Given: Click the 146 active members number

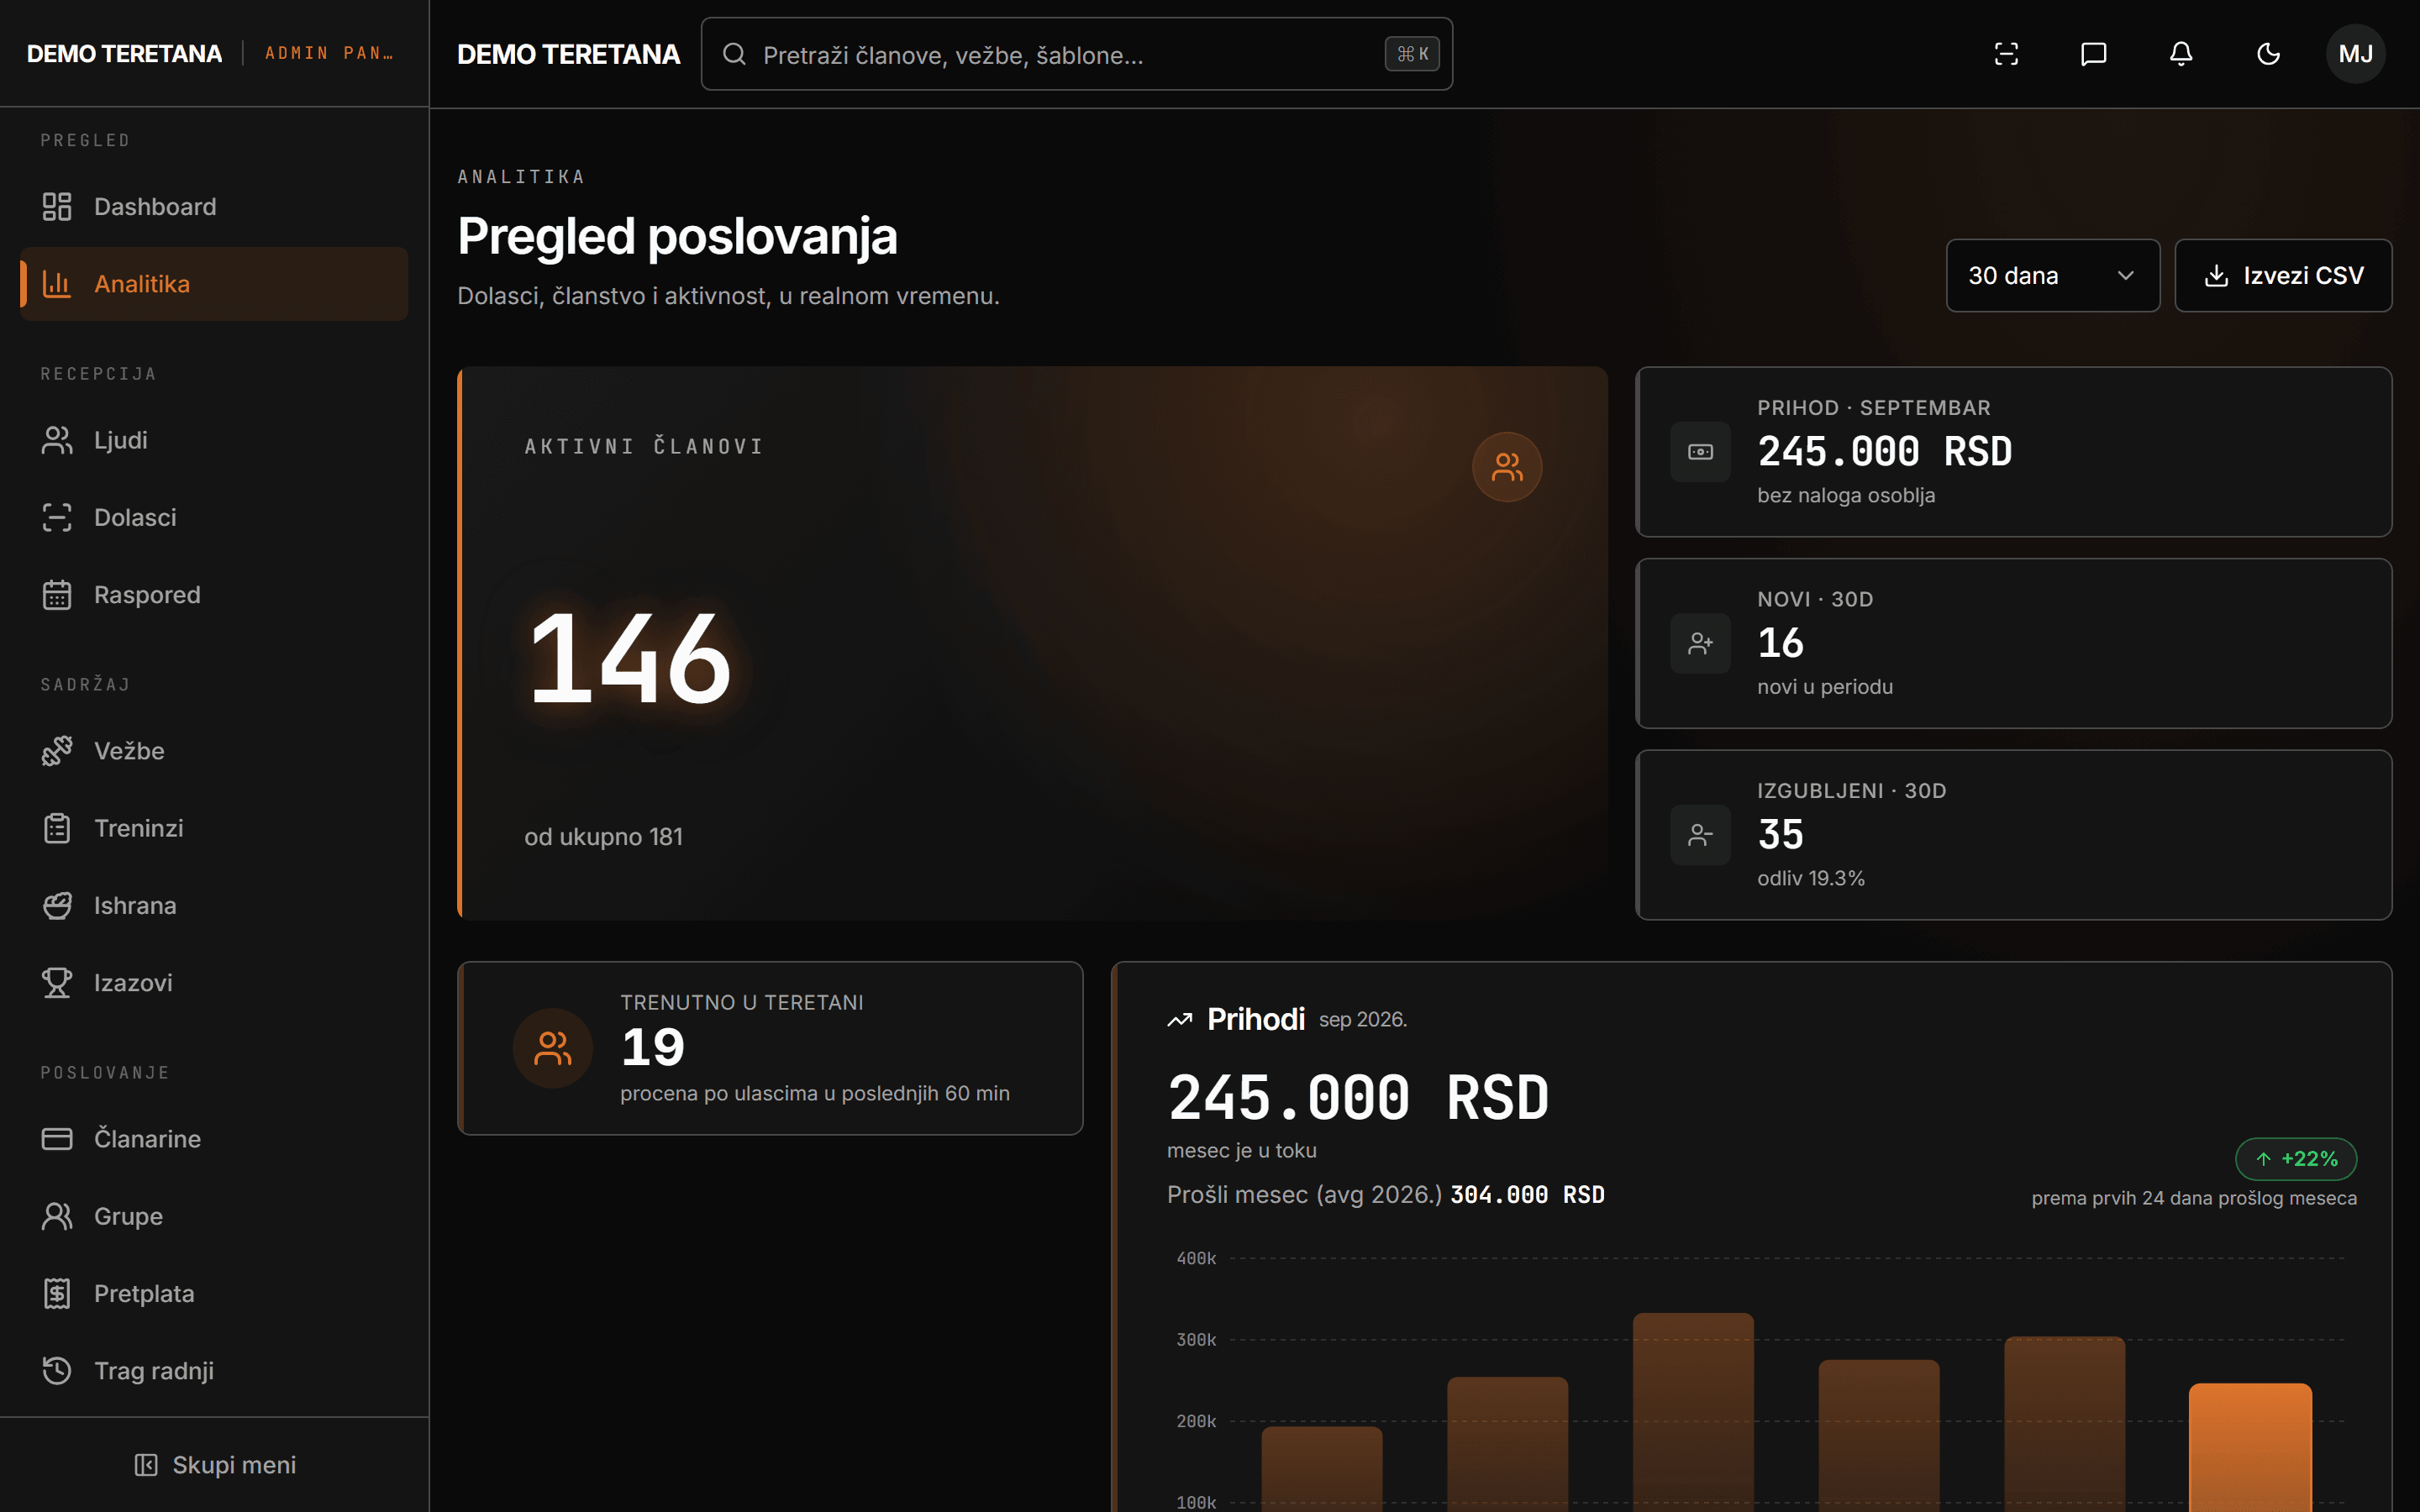Looking at the screenshot, I should coord(630,660).
